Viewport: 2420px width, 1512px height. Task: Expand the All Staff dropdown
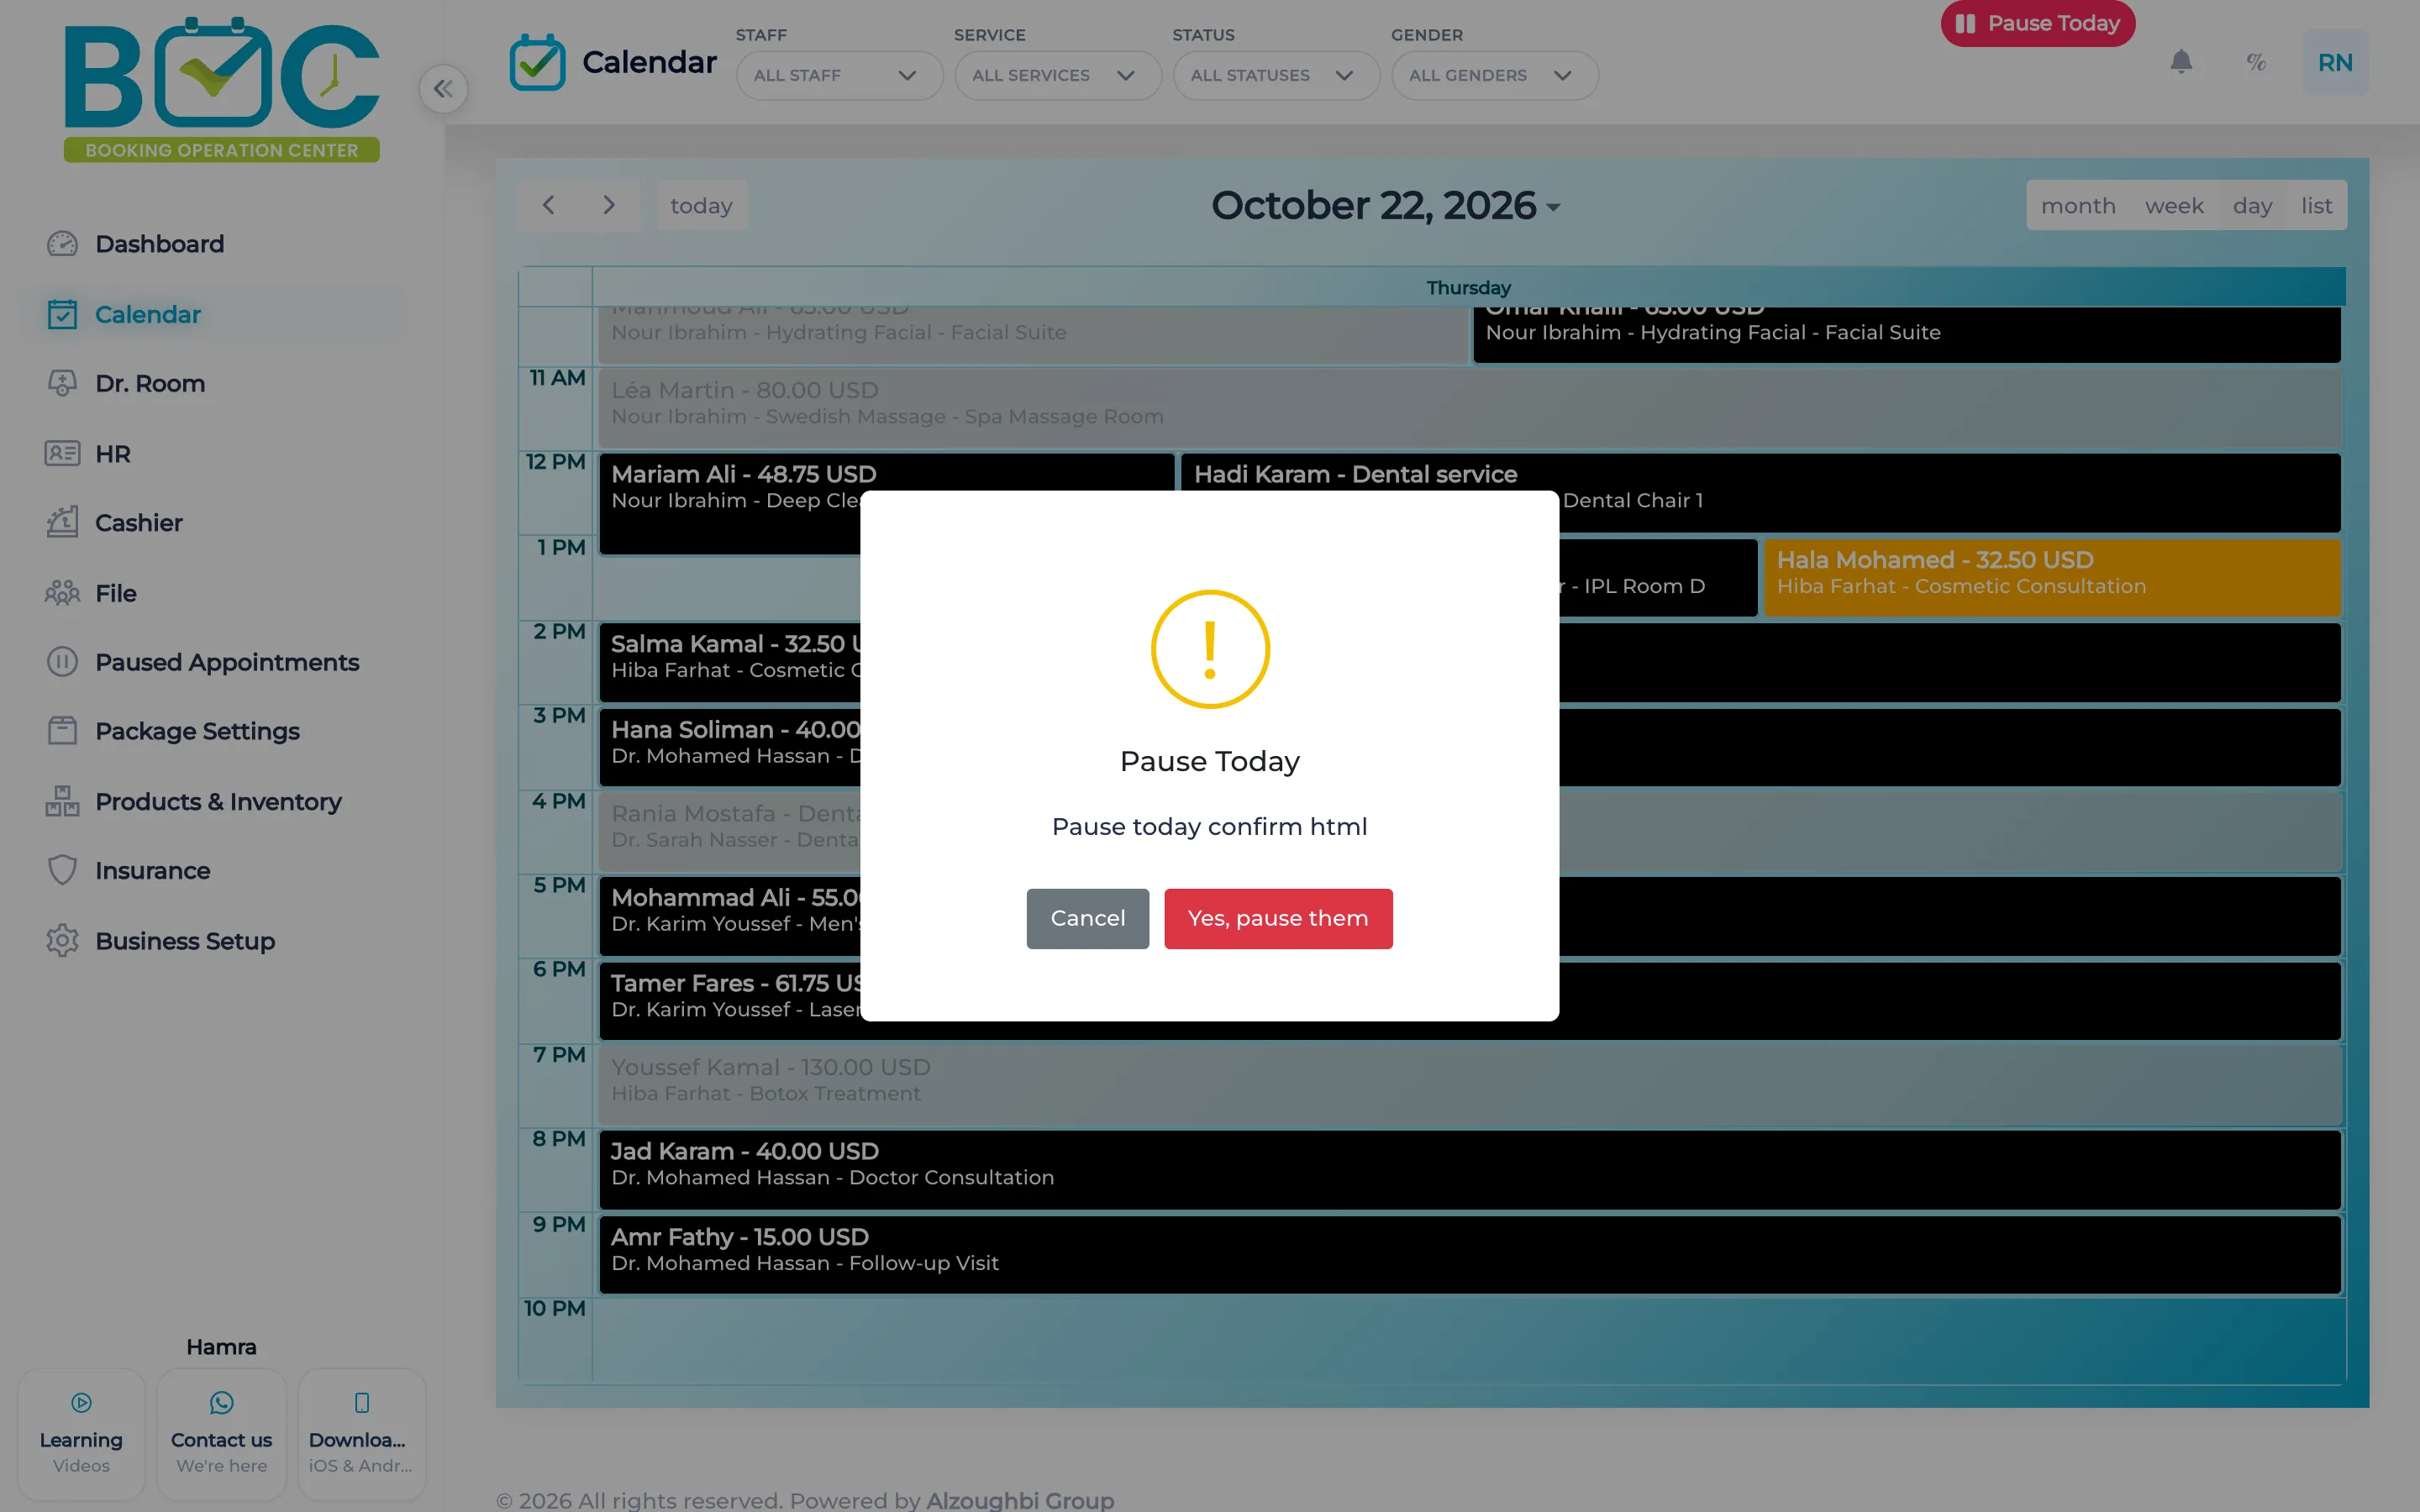pyautogui.click(x=838, y=75)
